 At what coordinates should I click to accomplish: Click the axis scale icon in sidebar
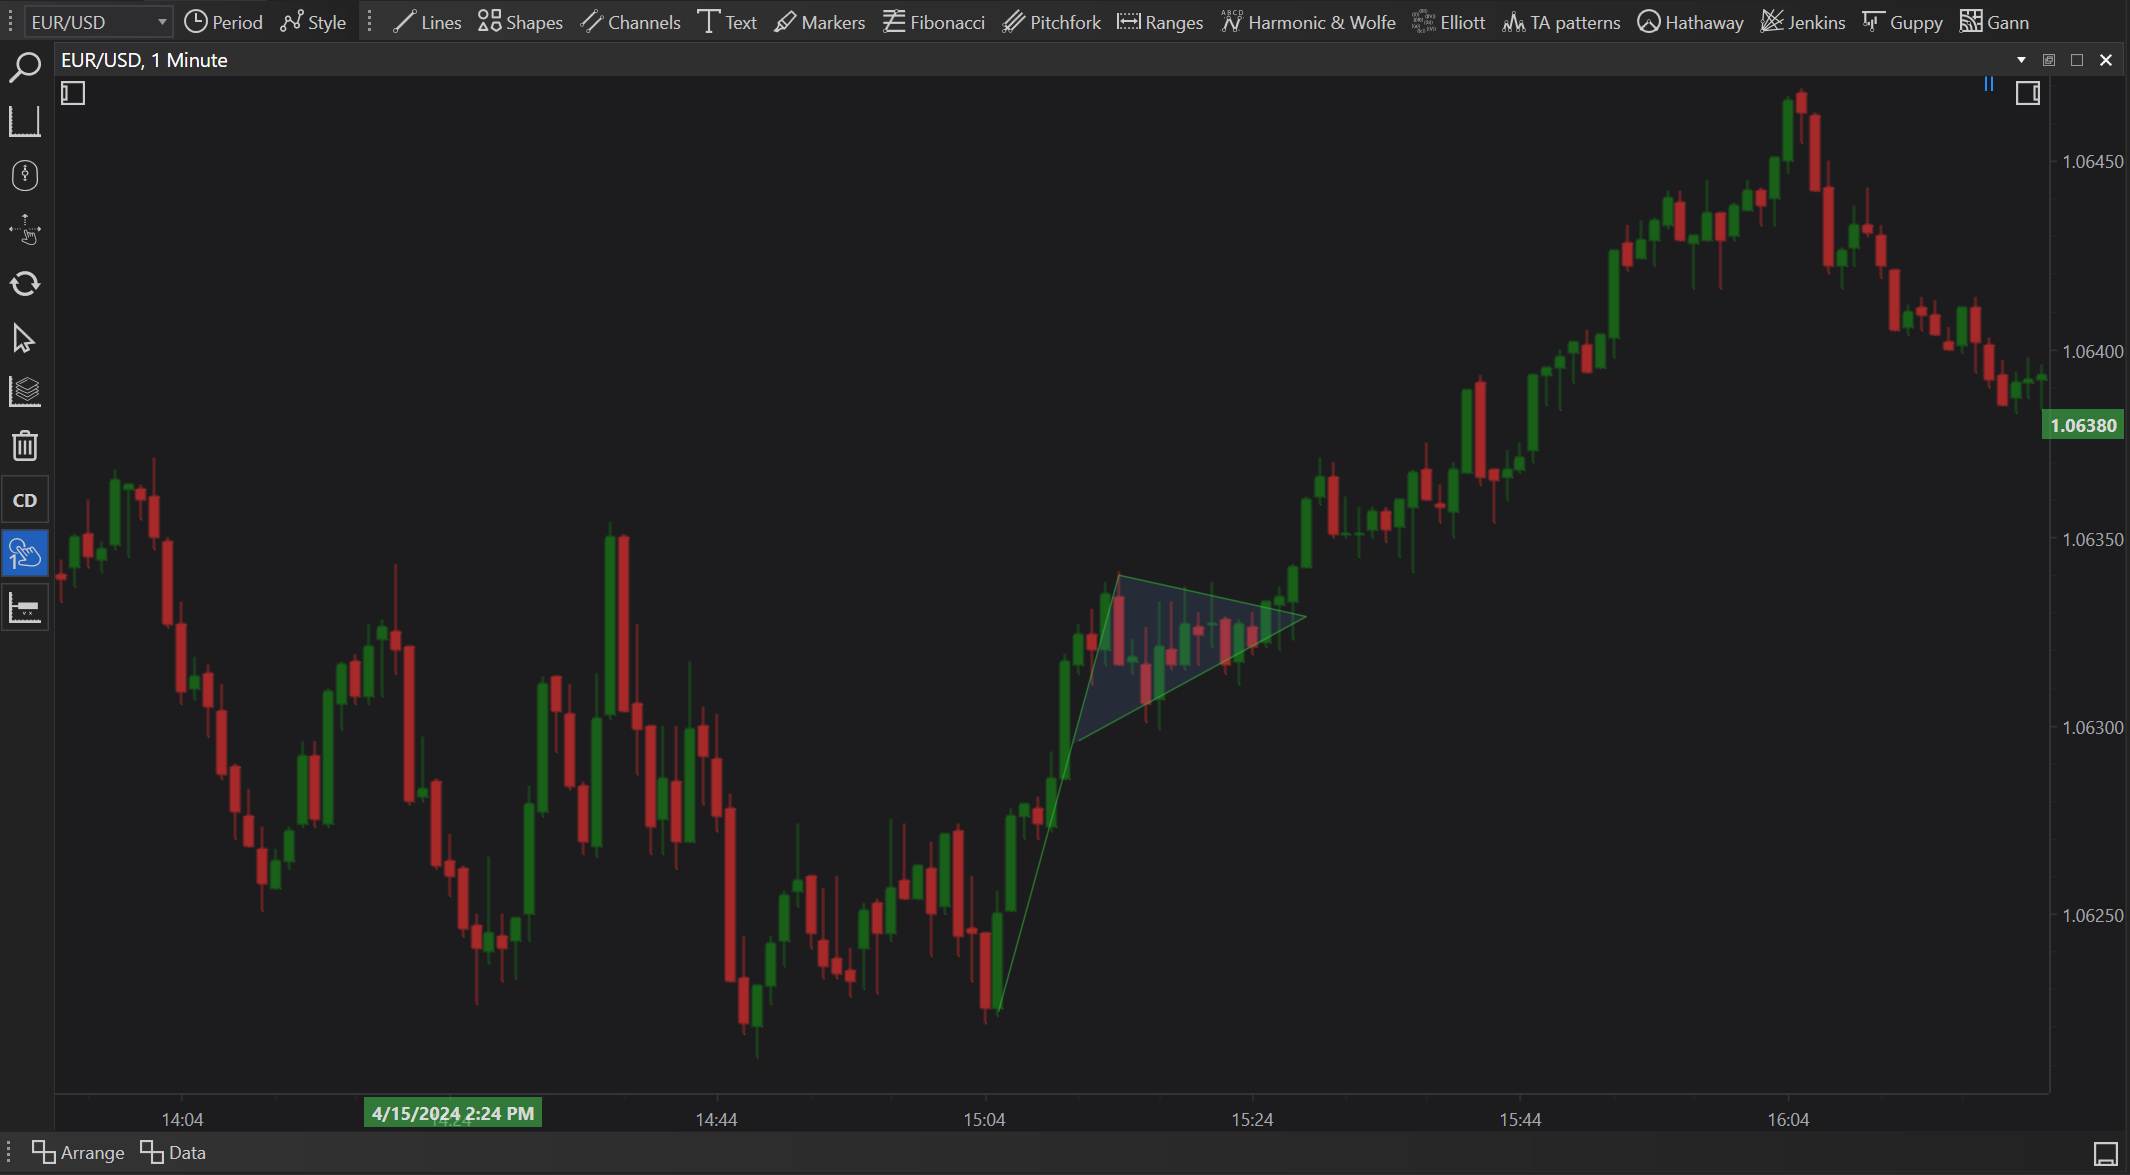pyautogui.click(x=24, y=122)
